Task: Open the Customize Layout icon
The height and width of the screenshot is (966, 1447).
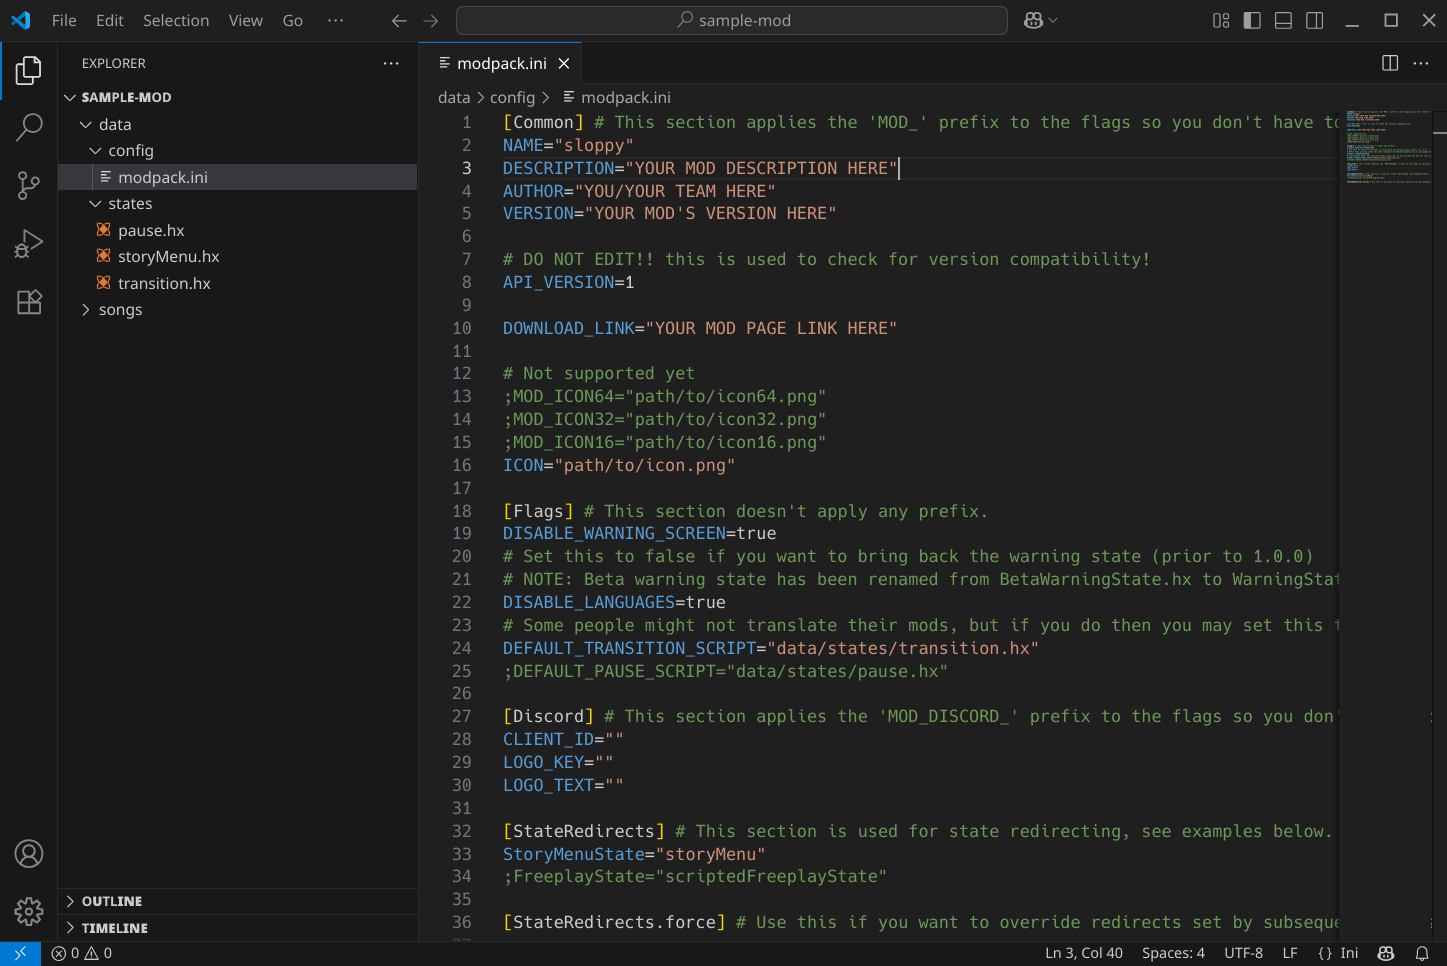Action: point(1221,20)
